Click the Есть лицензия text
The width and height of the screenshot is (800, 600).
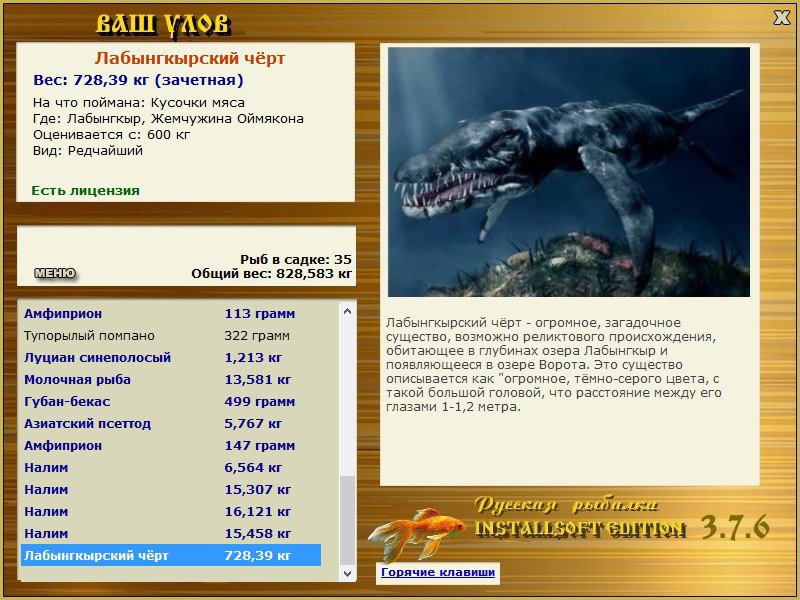point(85,191)
